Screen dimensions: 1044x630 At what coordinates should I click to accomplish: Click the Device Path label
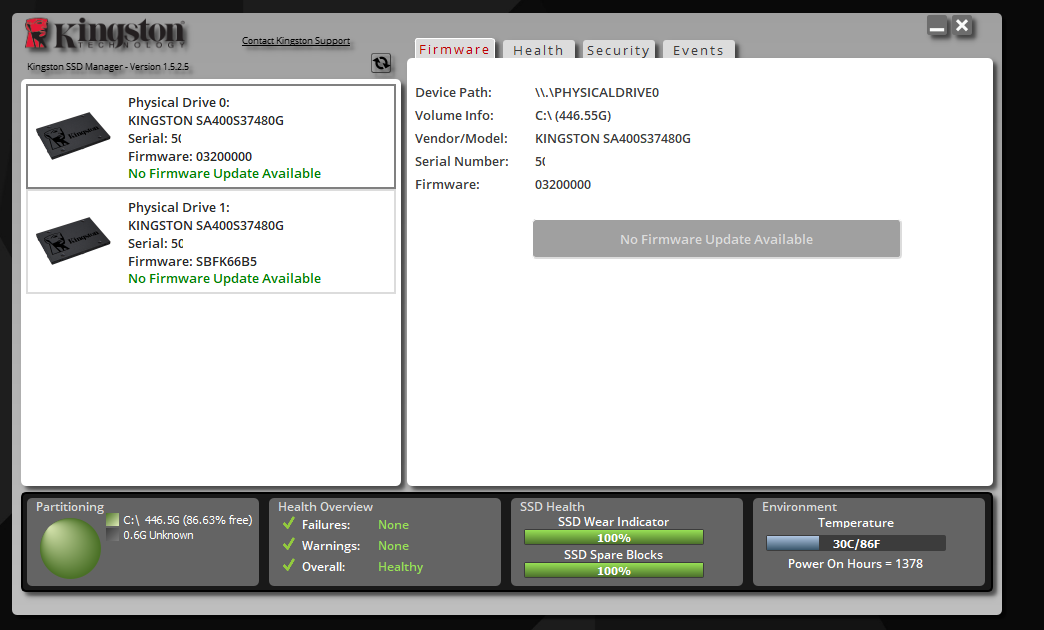(453, 93)
